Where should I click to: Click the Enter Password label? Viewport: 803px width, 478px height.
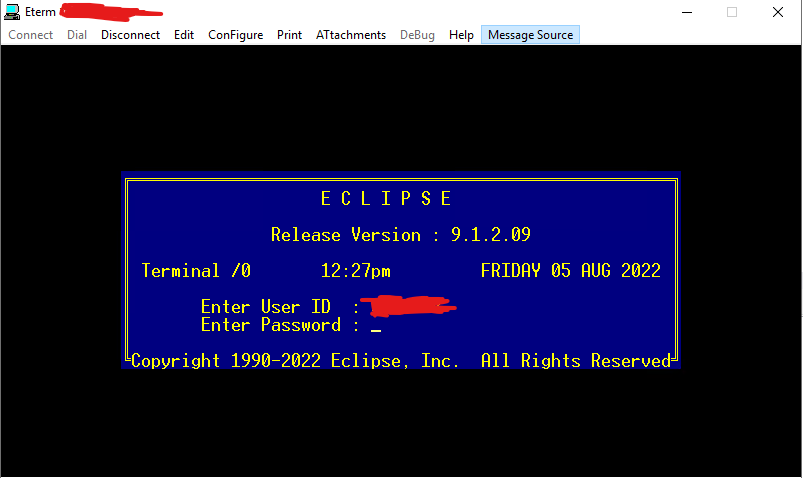[x=270, y=325]
